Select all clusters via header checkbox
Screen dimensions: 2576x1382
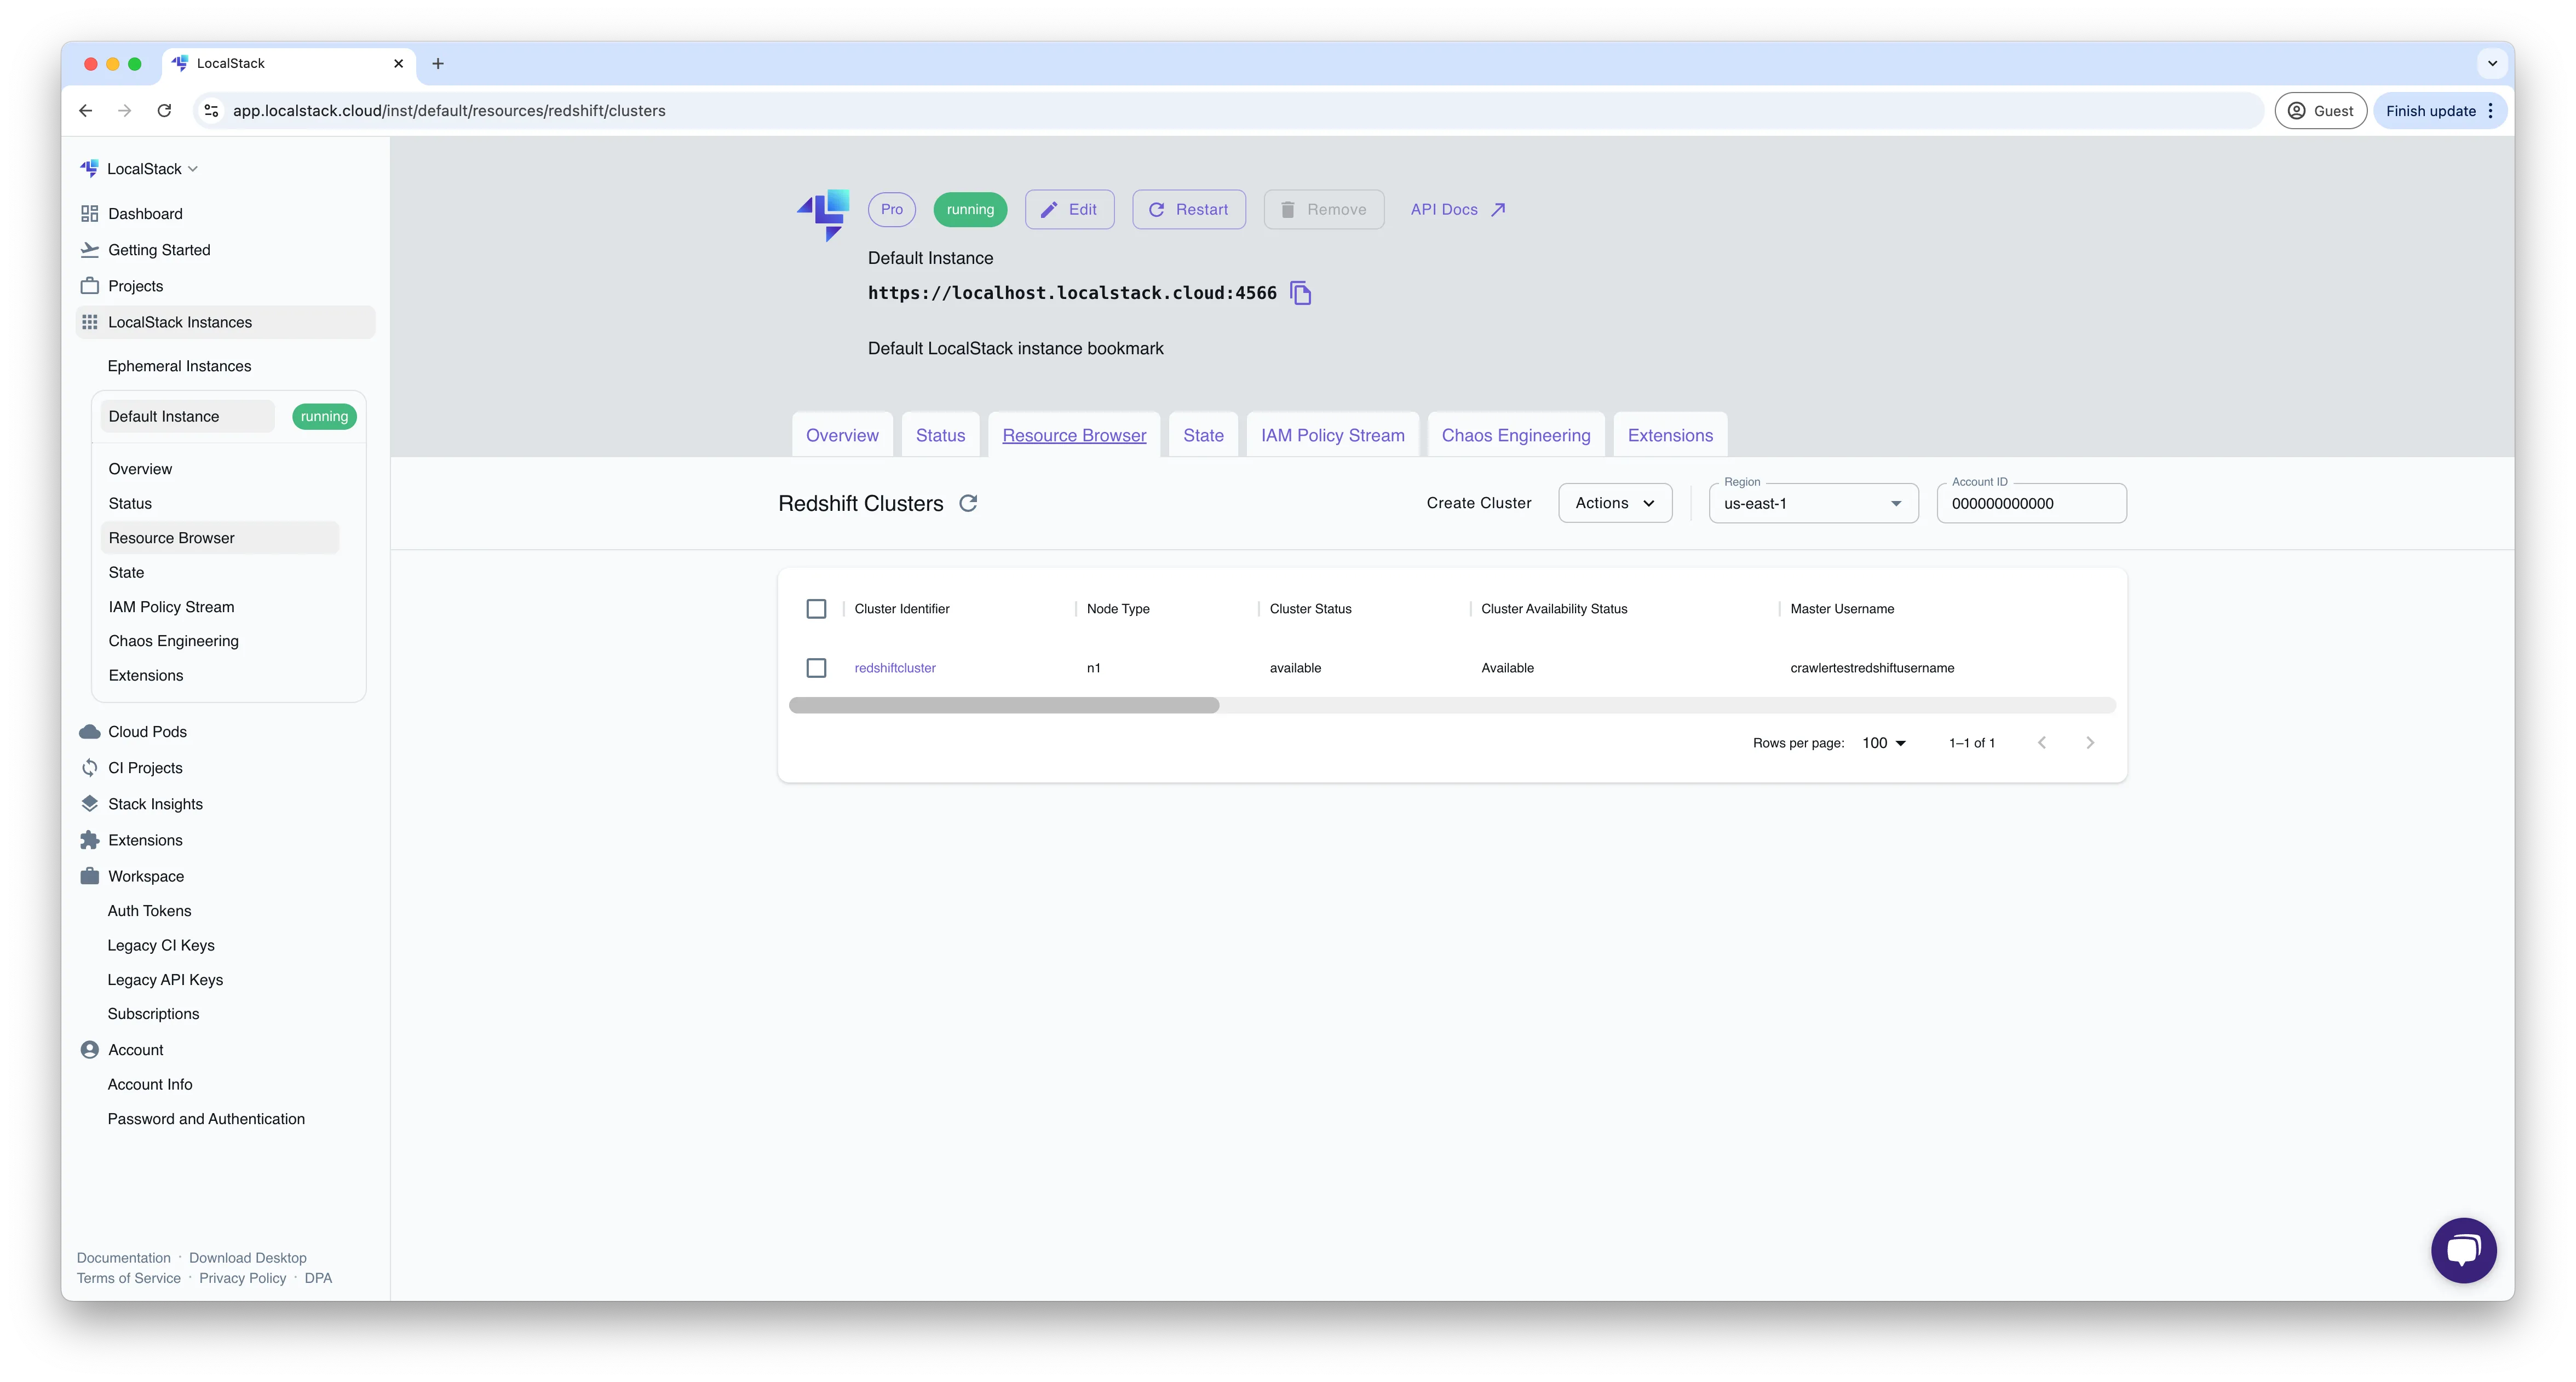(x=816, y=608)
